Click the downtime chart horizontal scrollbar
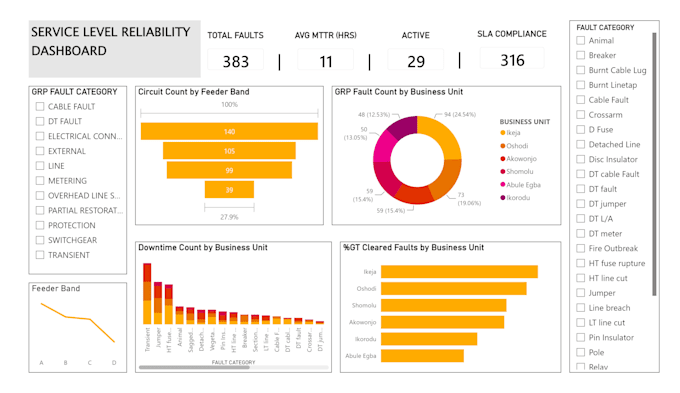This screenshot has width=680, height=393. 194,367
